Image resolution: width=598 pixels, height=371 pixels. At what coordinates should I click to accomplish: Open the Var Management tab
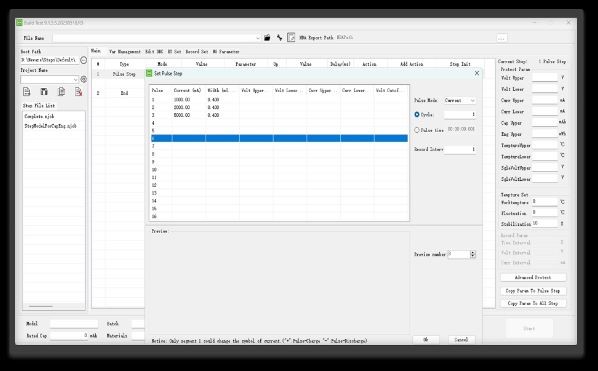click(x=125, y=51)
